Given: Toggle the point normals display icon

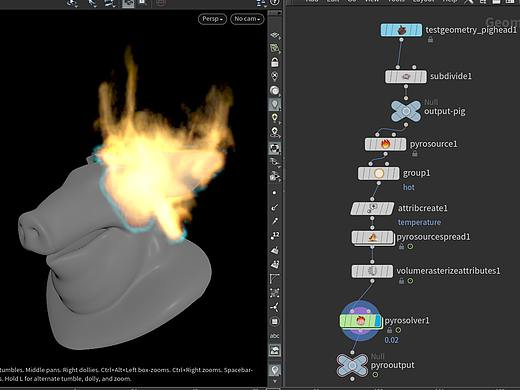Looking at the screenshot, I should 275,207.
